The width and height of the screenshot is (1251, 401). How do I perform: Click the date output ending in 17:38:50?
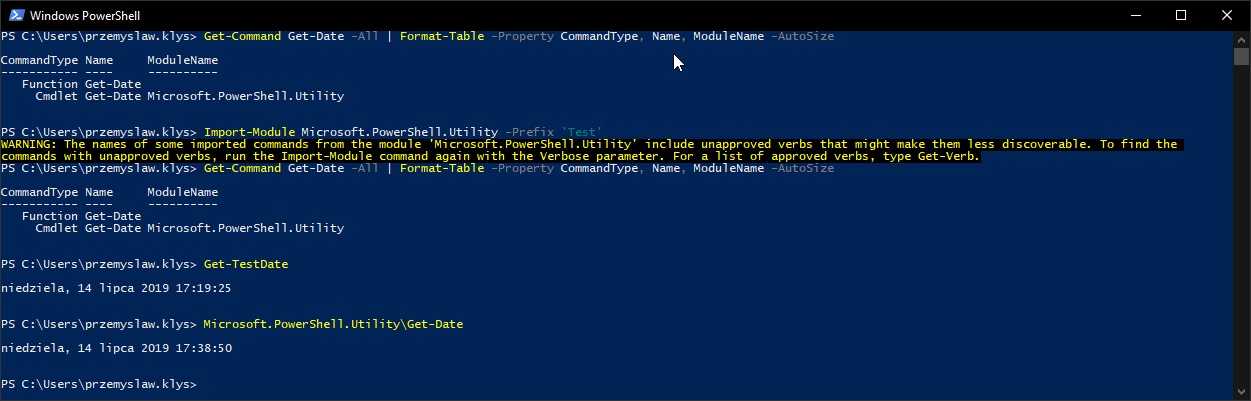116,348
